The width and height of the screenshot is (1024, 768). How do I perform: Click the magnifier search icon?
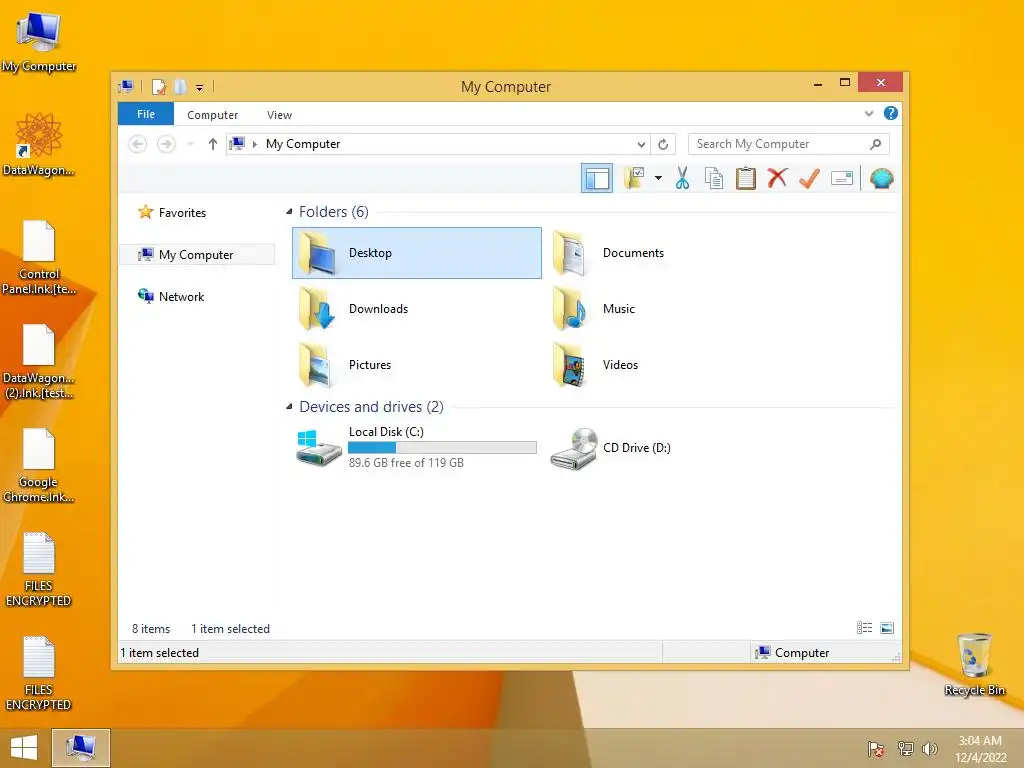876,144
